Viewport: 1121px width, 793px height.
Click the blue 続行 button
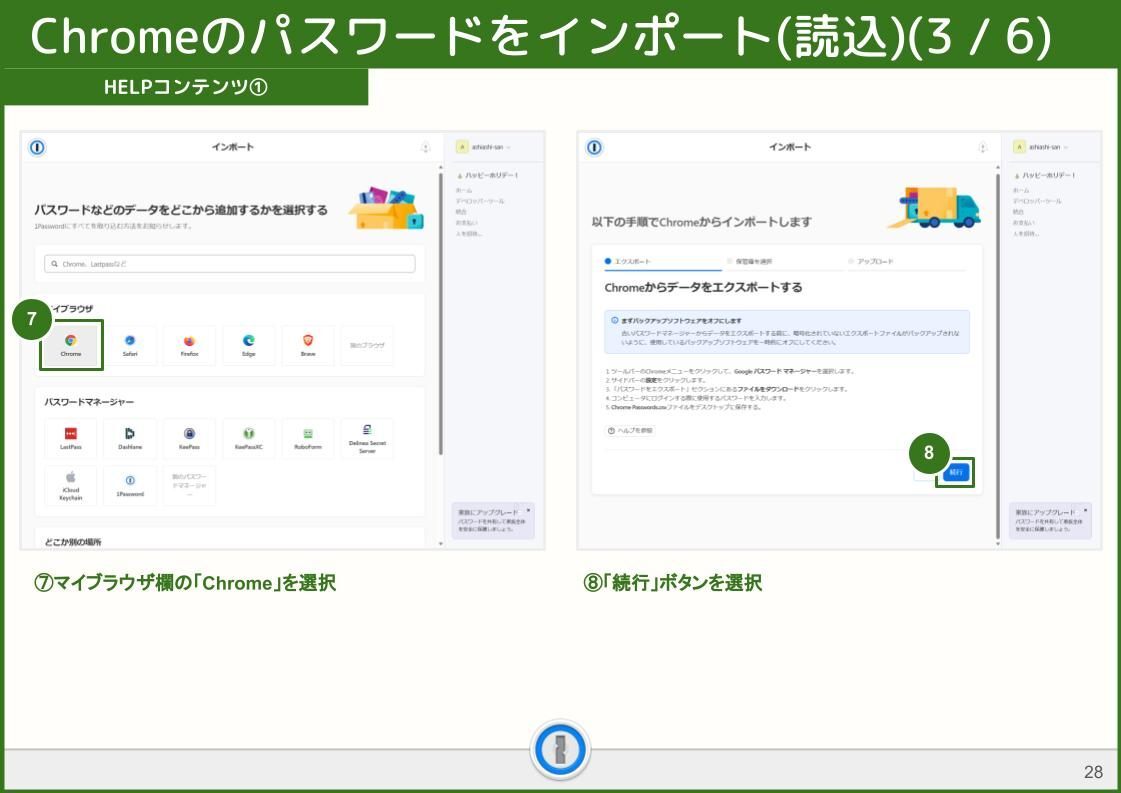(955, 472)
